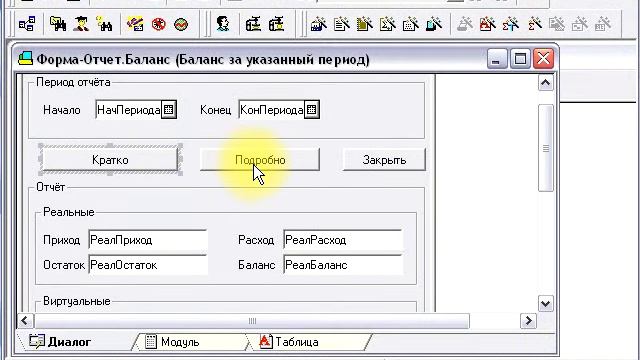Click the second machine-shaped toolbar icon
640x360 pixels.
pyautogui.click(x=276, y=24)
